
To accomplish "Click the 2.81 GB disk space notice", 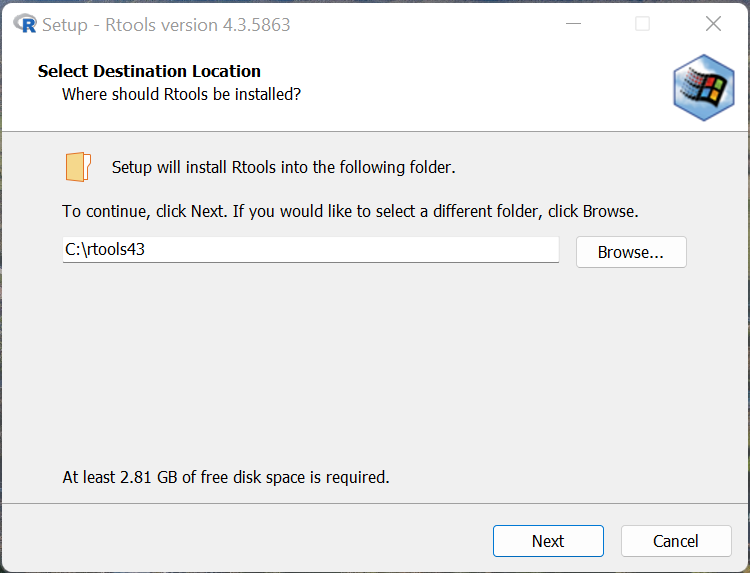I will pos(226,477).
